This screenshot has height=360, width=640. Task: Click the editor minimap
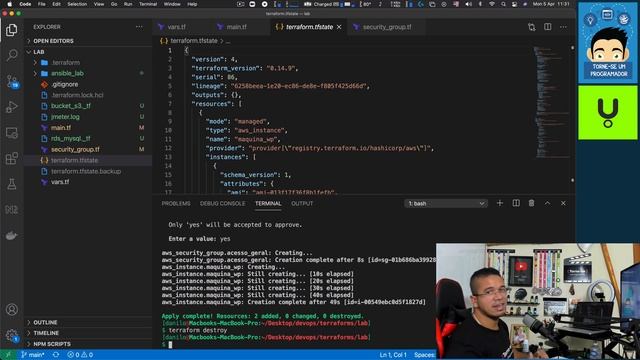pos(551,102)
